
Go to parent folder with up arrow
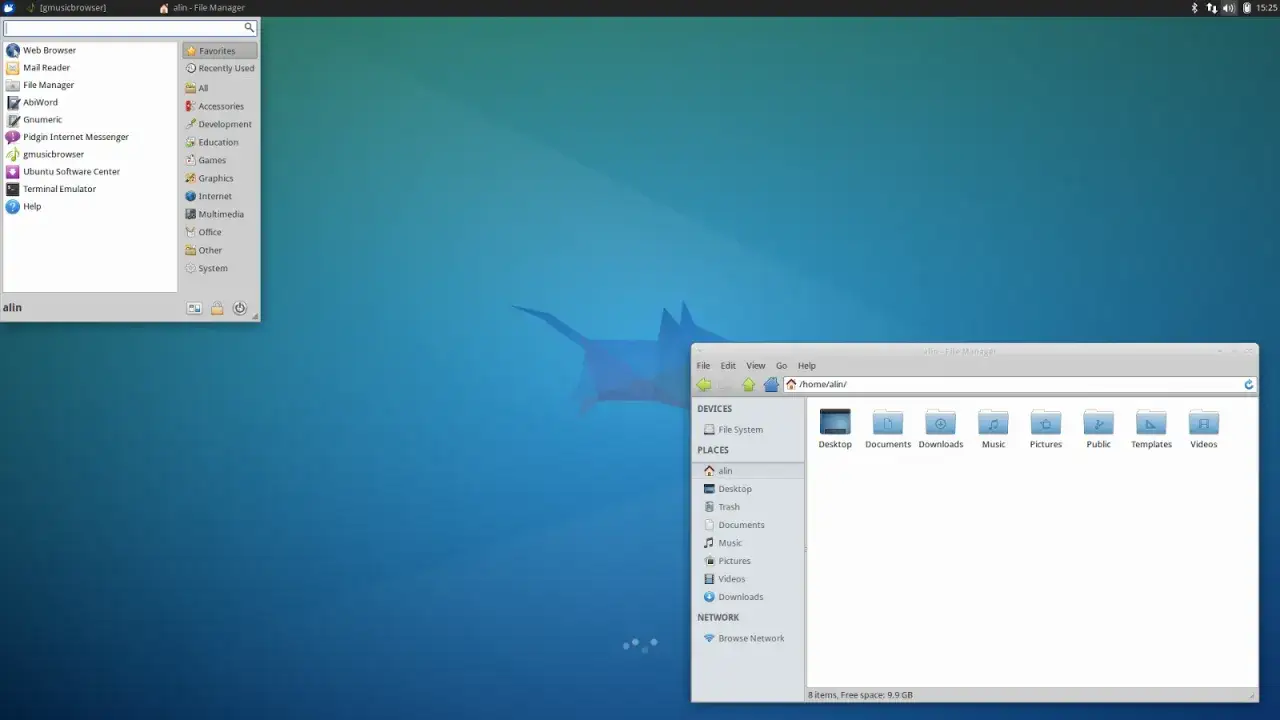748,385
